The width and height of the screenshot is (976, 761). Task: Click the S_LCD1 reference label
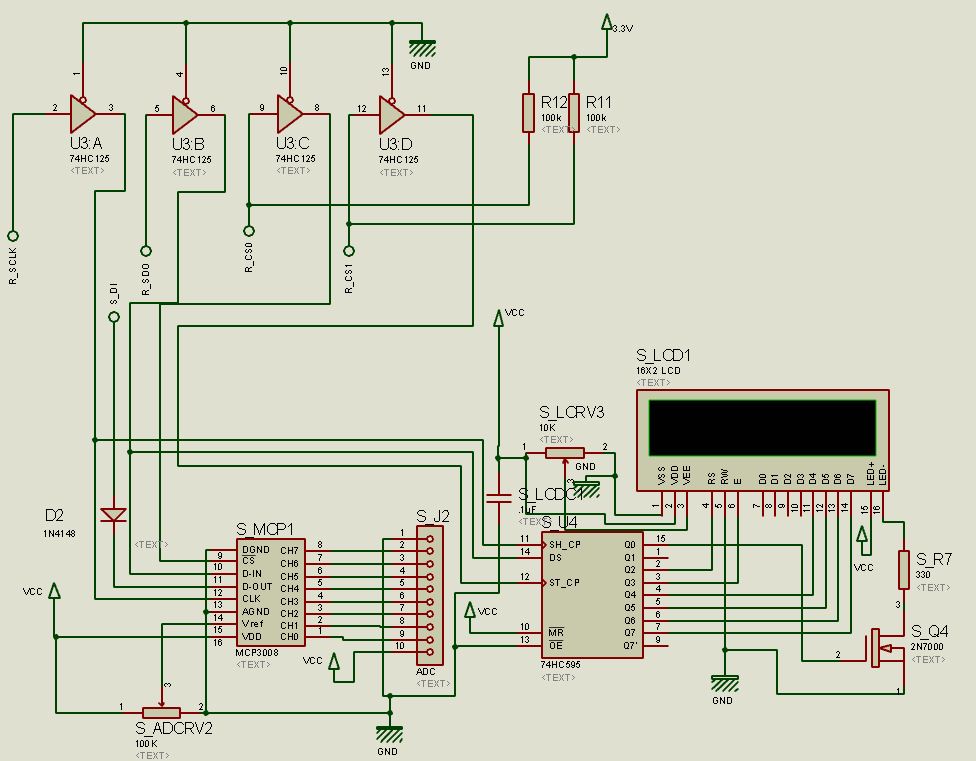(663, 355)
